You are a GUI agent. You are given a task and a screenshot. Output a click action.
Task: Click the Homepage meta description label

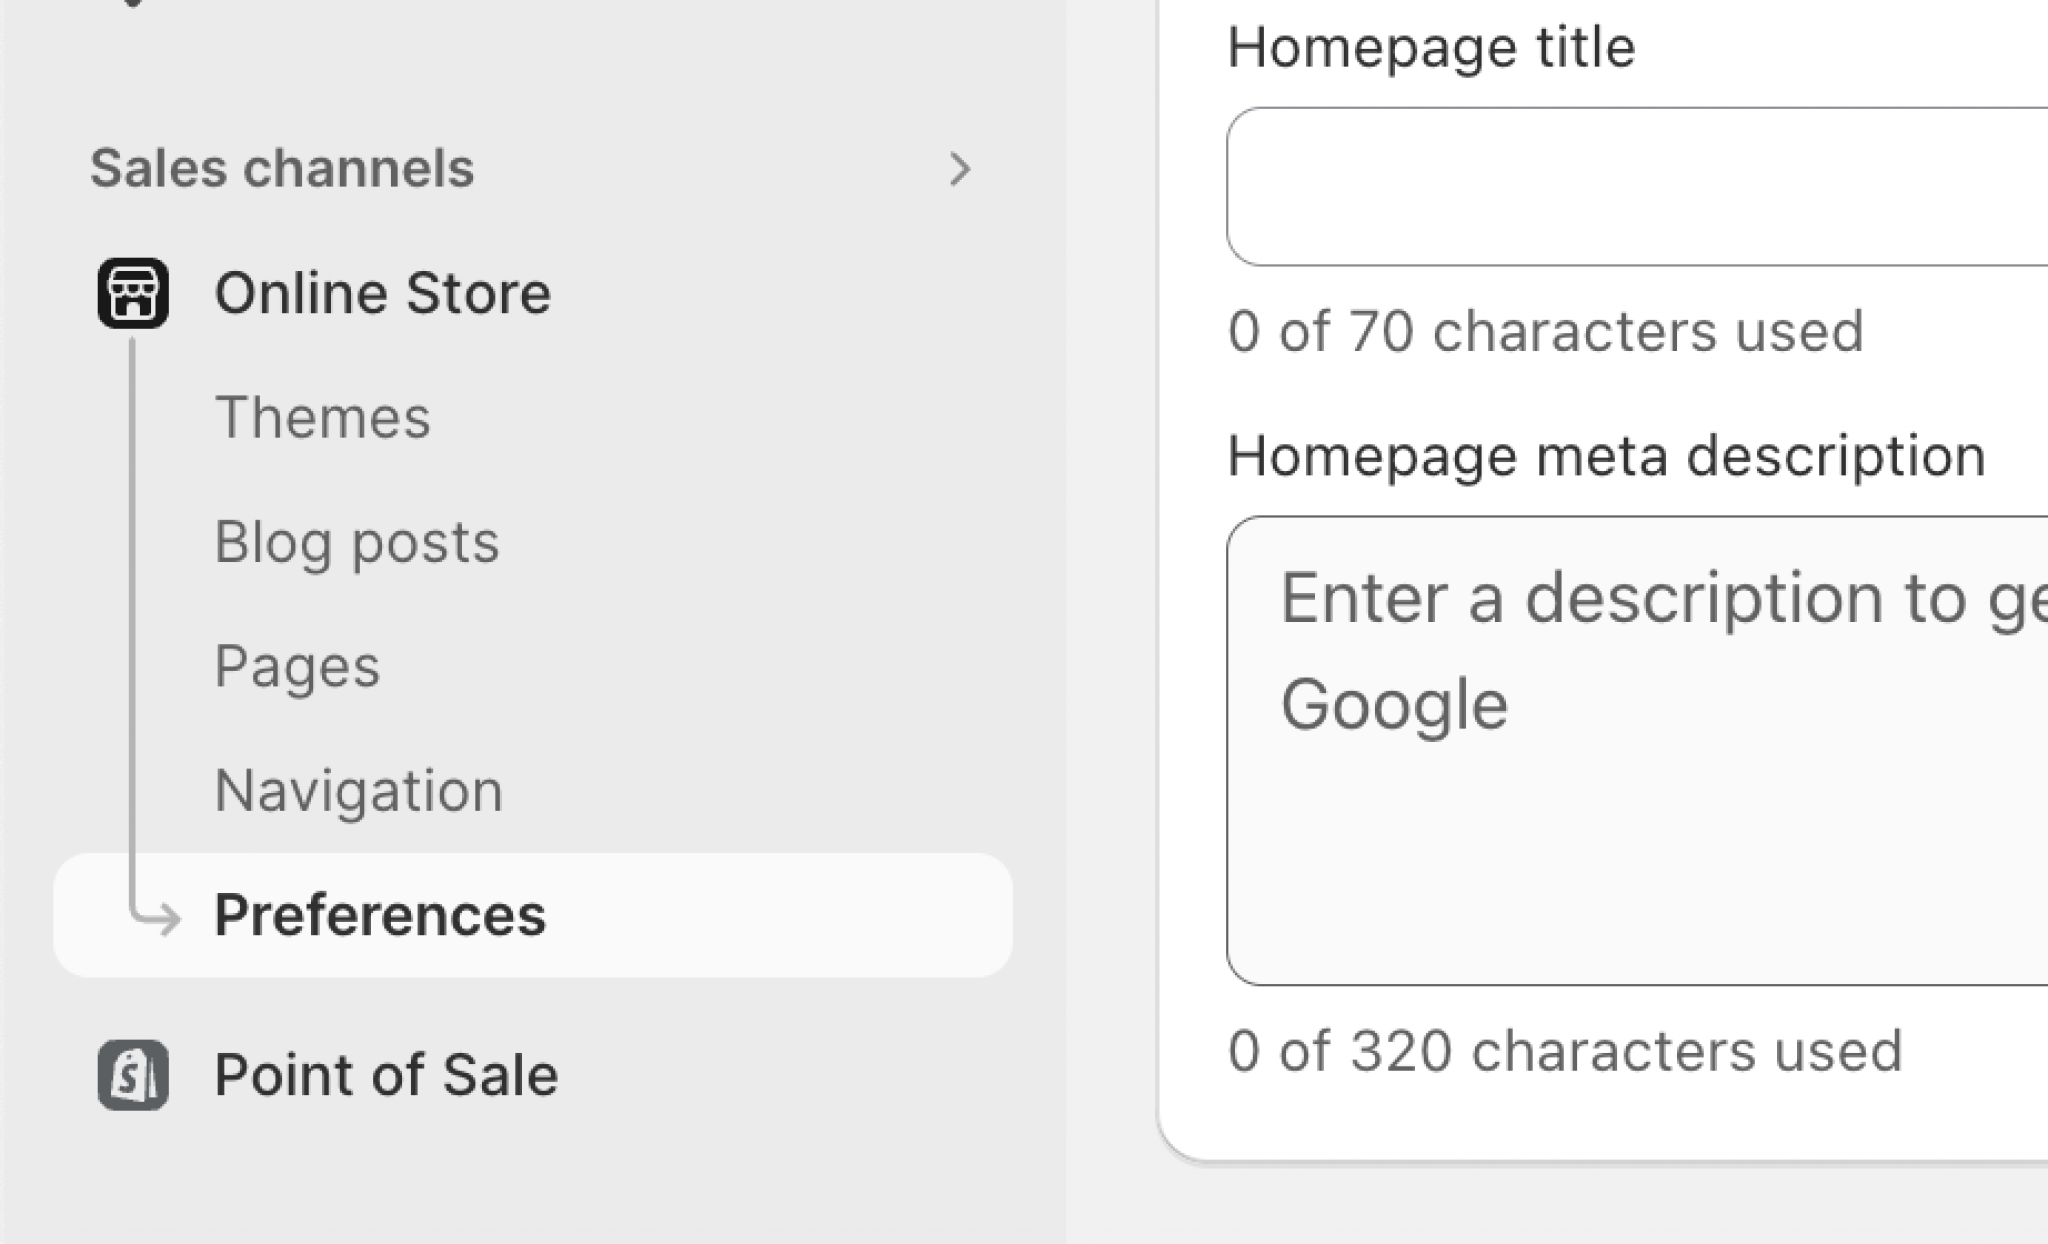click(1606, 456)
